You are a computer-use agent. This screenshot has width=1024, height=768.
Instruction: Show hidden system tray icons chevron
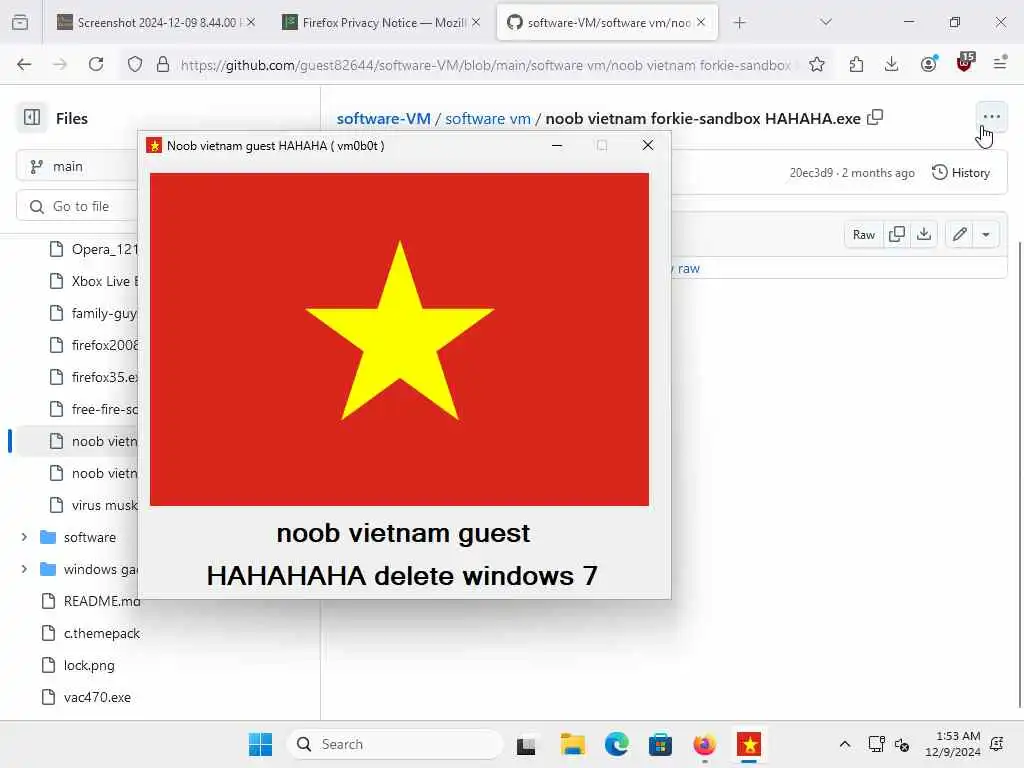(844, 744)
